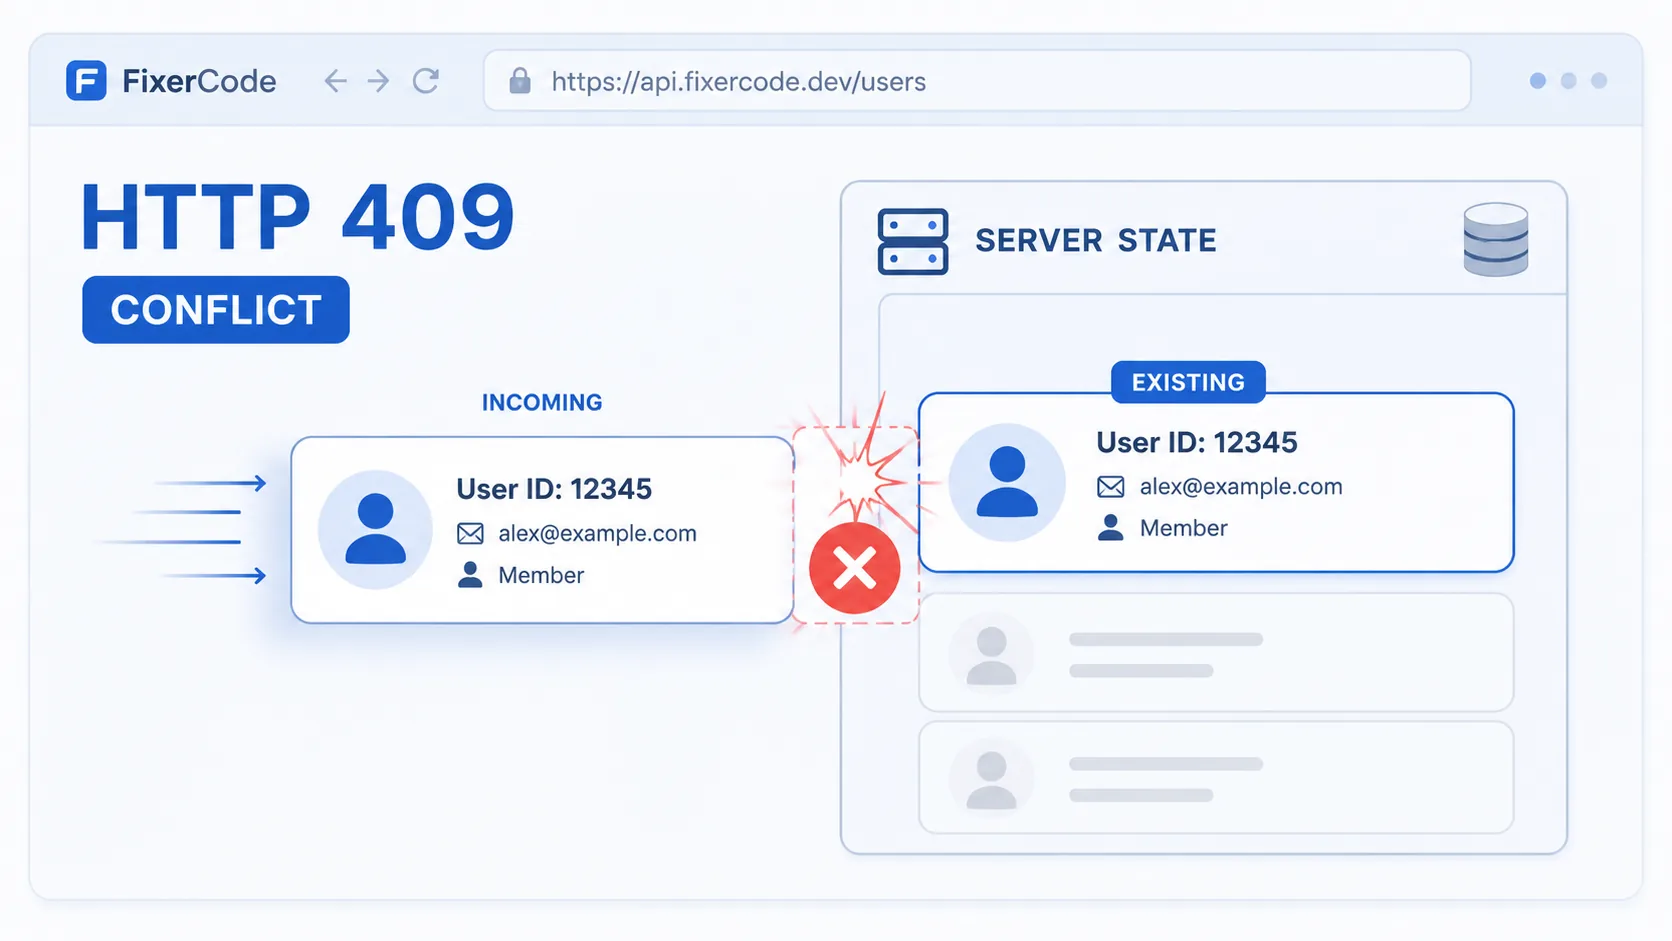Open the database cylinder icon

click(x=1496, y=239)
